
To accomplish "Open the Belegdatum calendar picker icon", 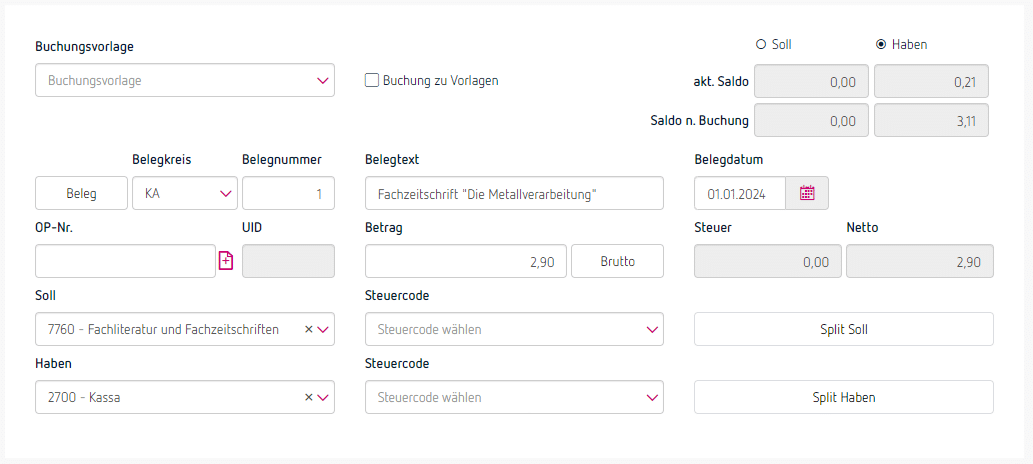I will point(807,193).
